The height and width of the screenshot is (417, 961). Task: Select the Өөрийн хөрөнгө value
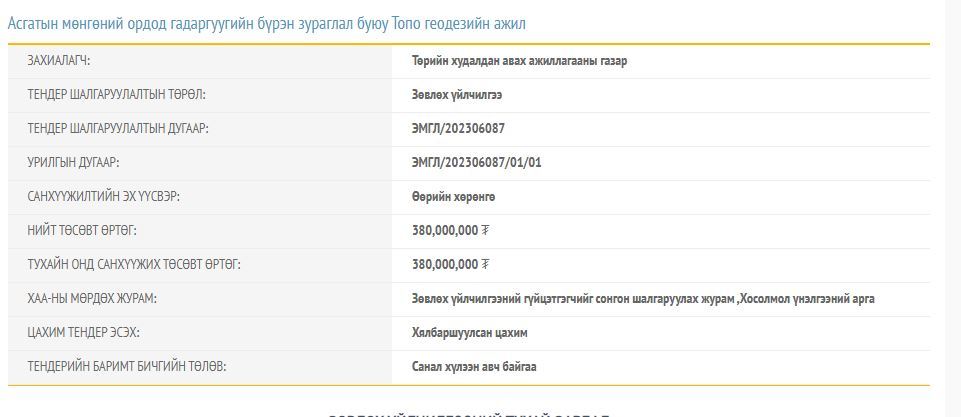pos(453,197)
